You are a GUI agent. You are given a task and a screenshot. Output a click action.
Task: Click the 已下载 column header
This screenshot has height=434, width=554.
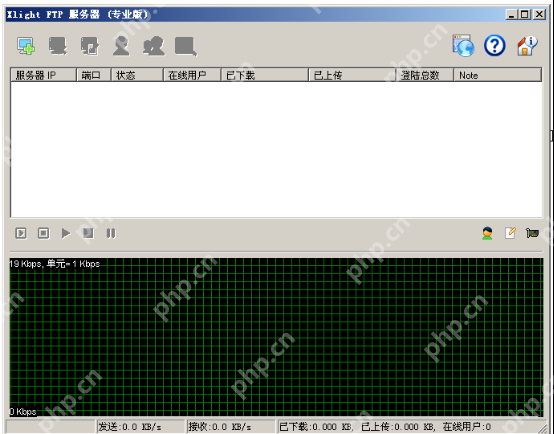pos(265,75)
